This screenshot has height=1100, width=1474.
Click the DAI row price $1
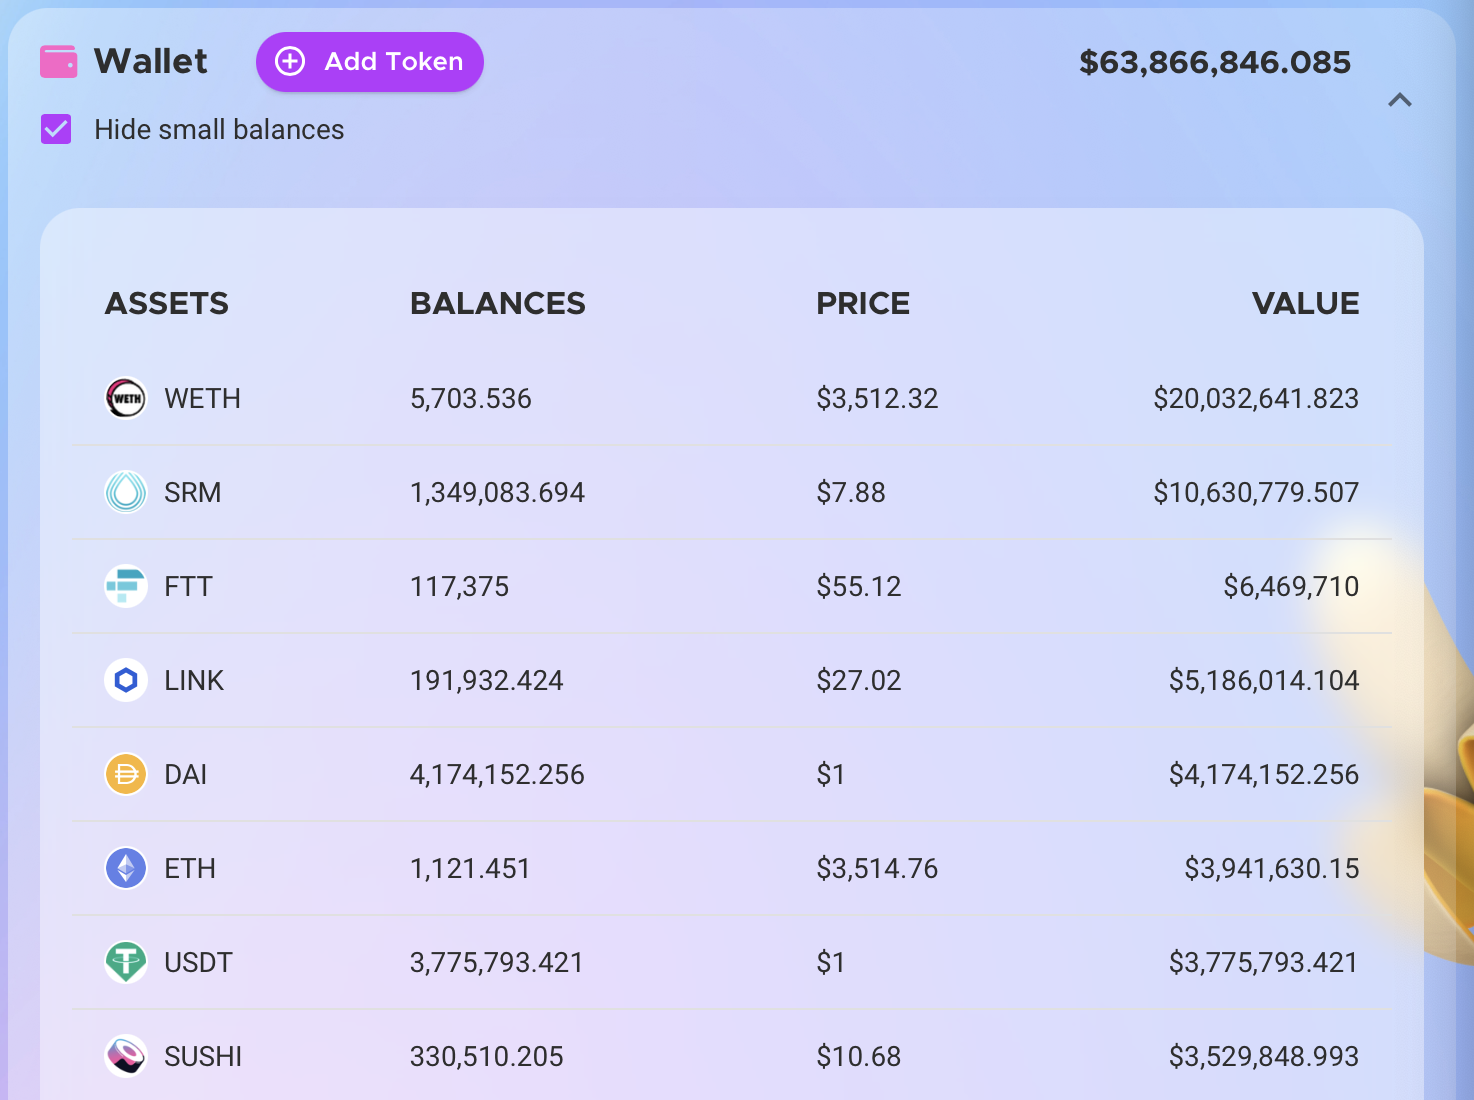click(831, 774)
